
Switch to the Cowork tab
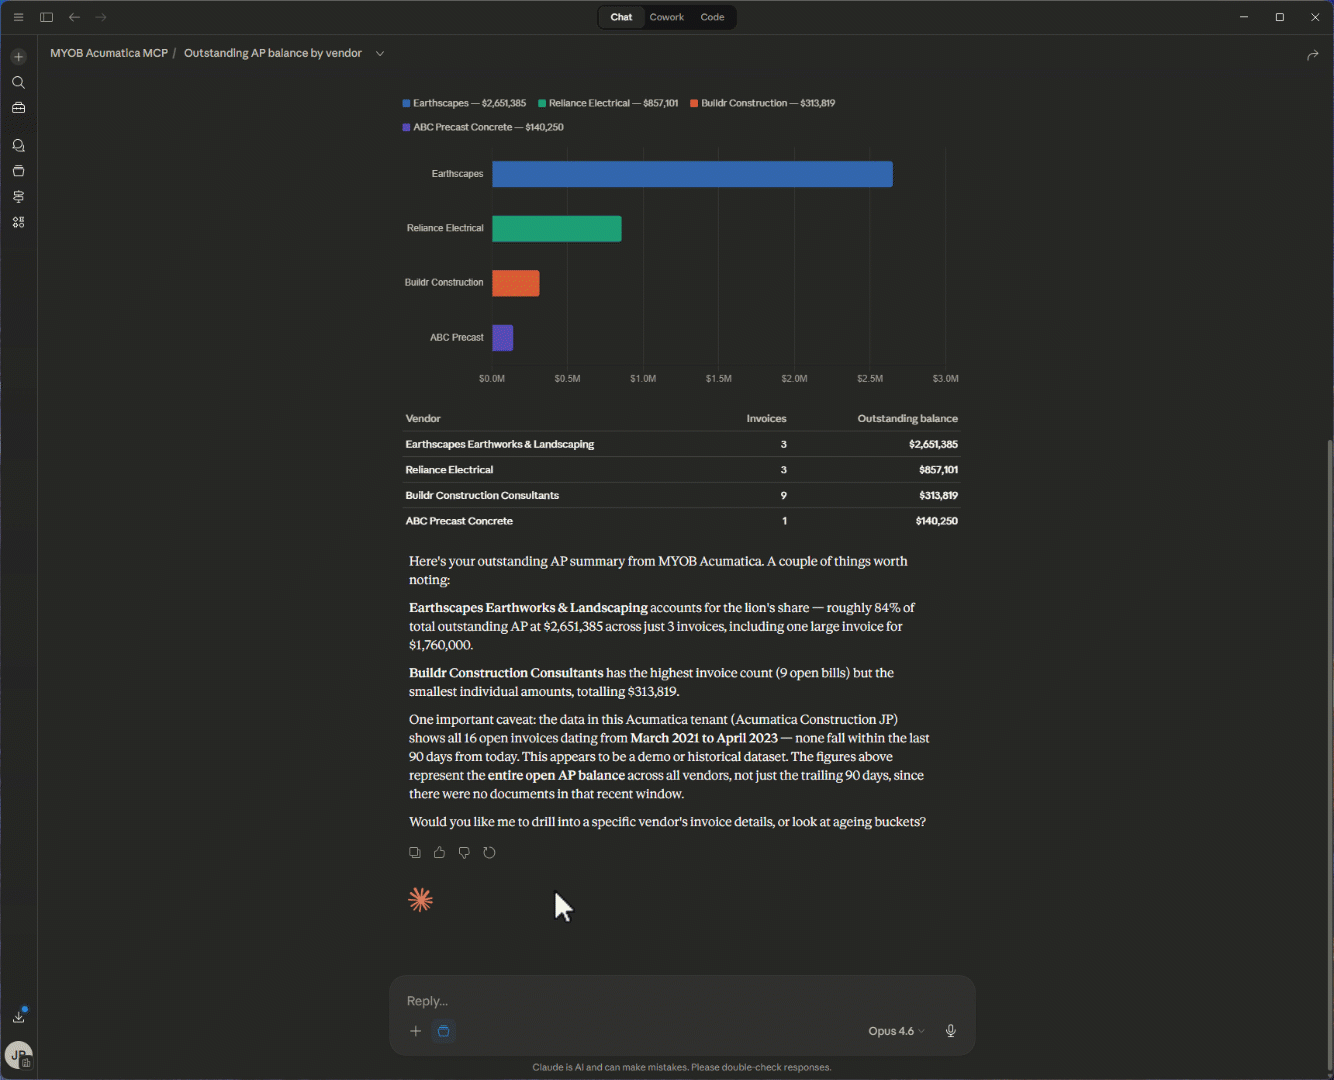click(666, 17)
